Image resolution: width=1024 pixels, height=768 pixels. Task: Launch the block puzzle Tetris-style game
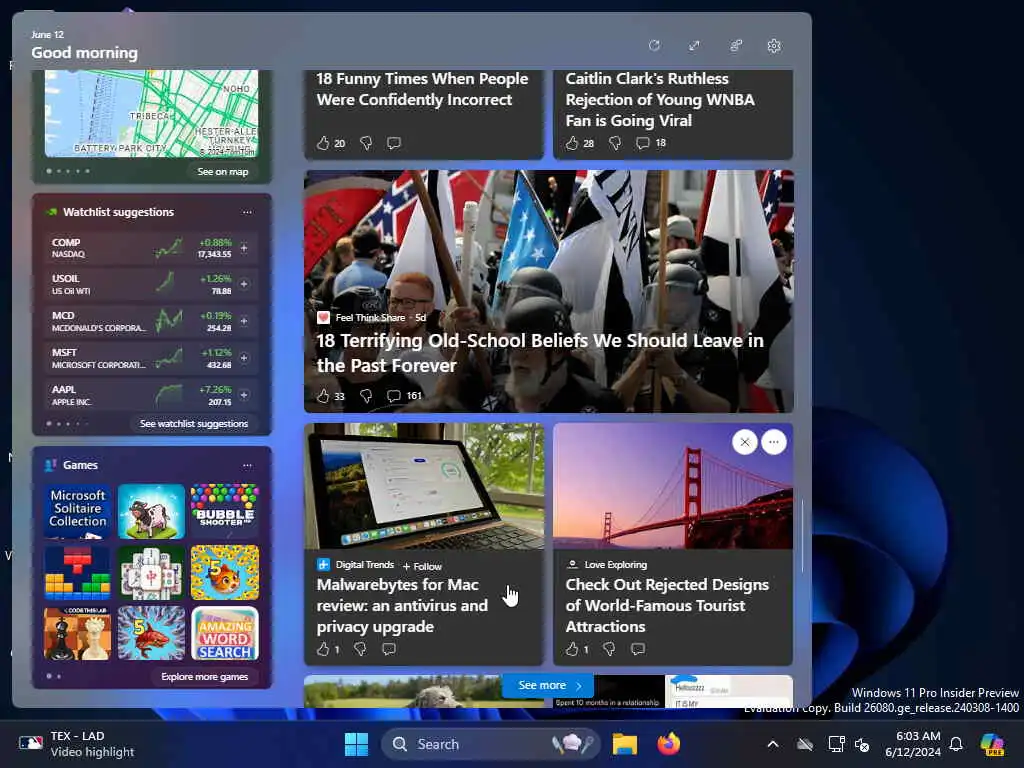click(x=78, y=573)
